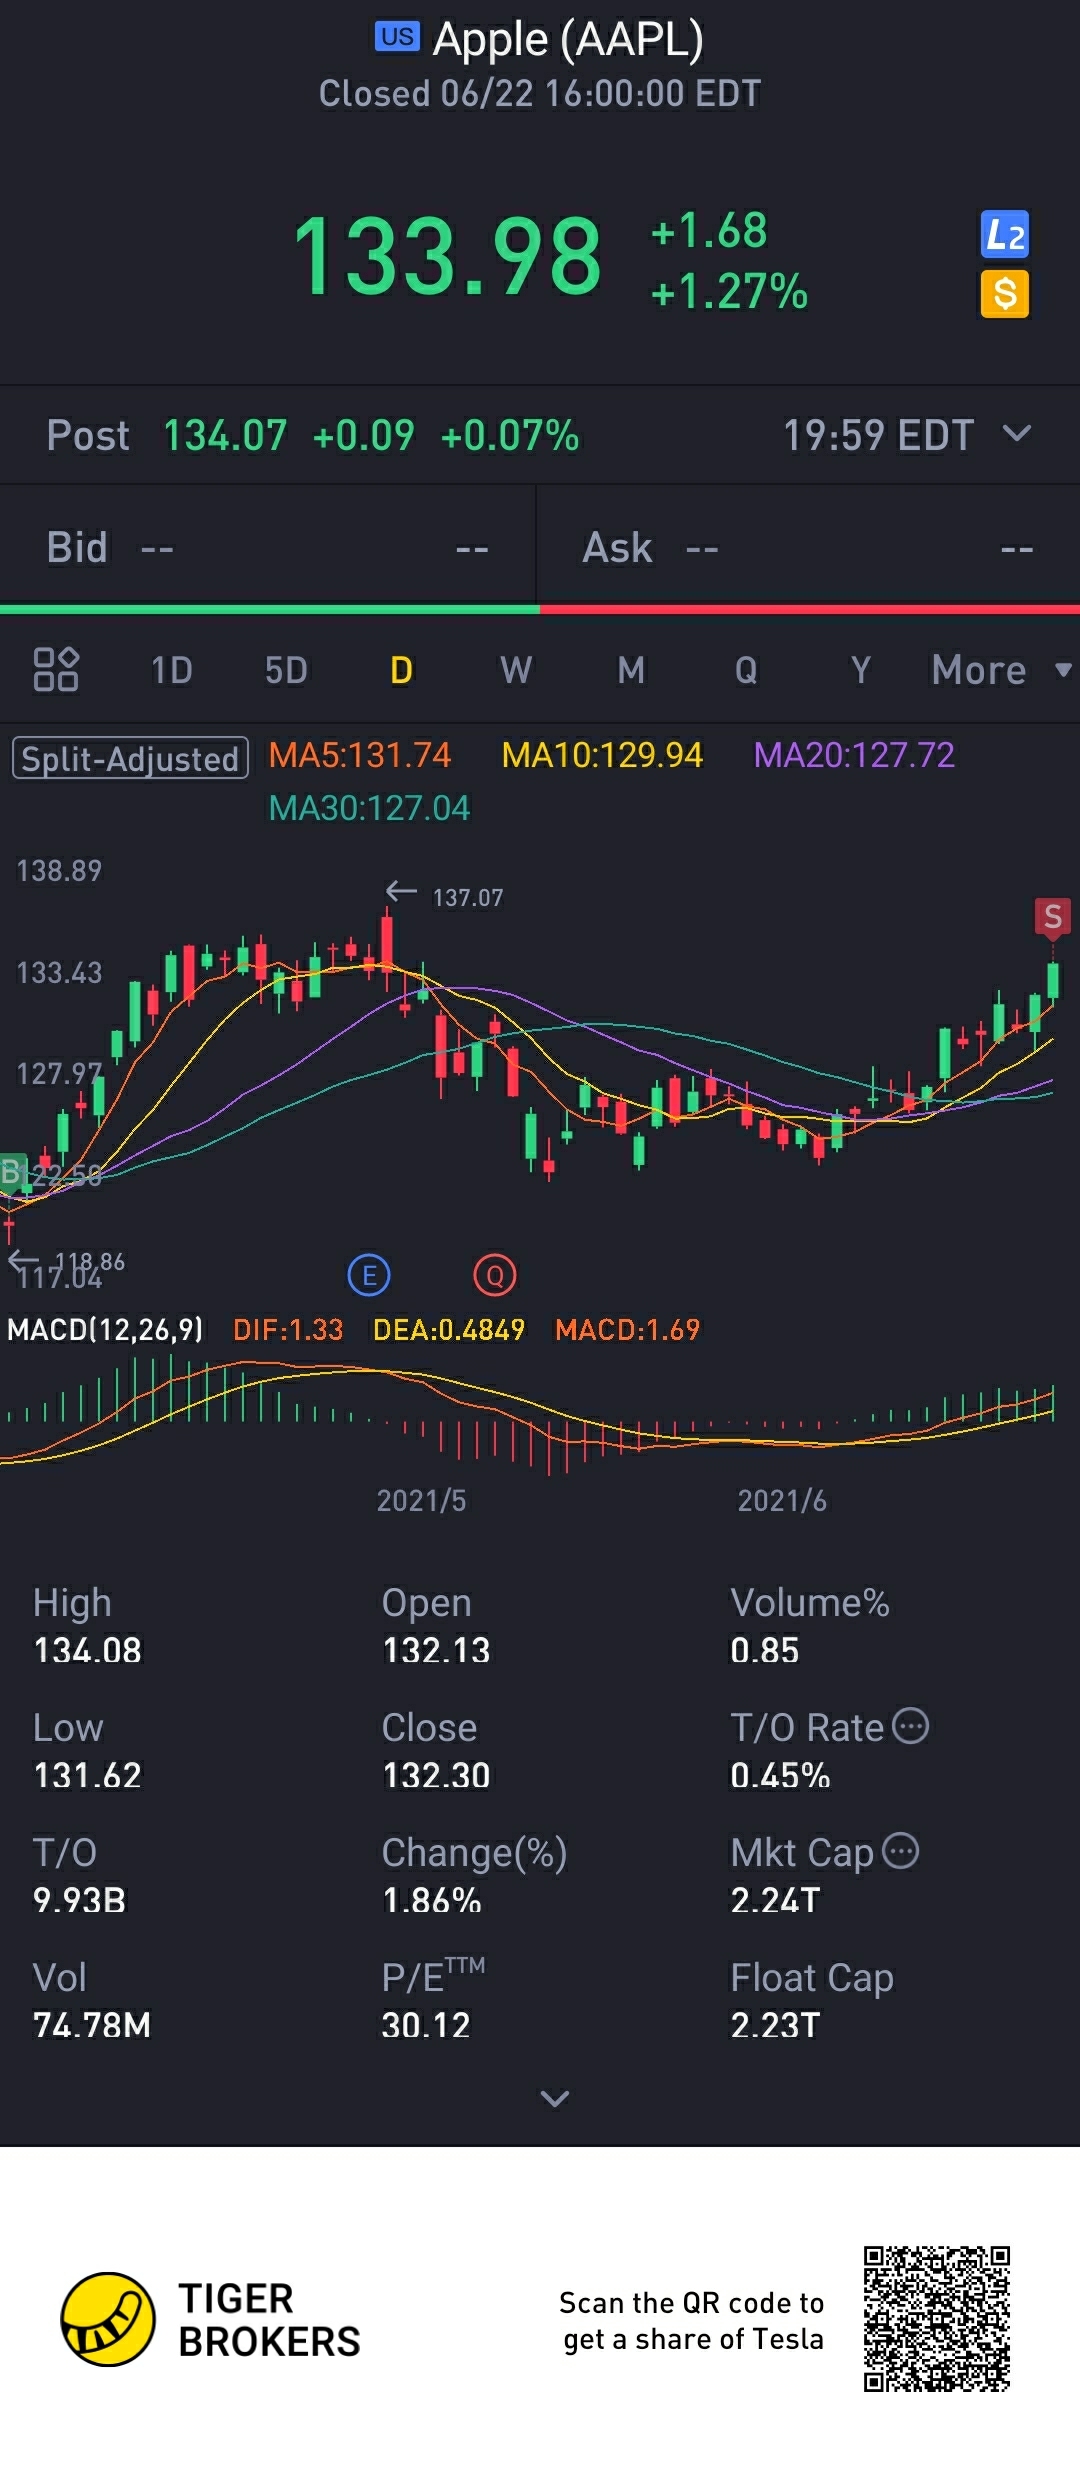The image size is (1080, 2492).
Task: Select the W weekly chart tab
Action: click(x=516, y=670)
